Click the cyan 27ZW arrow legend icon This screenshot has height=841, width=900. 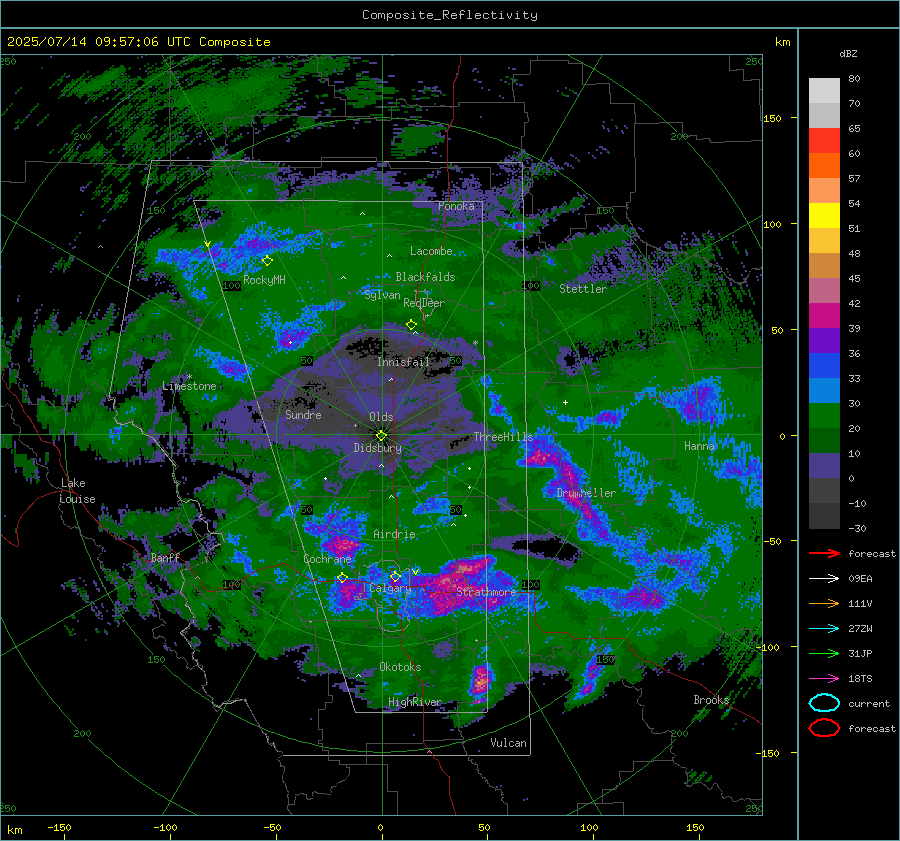coord(824,629)
